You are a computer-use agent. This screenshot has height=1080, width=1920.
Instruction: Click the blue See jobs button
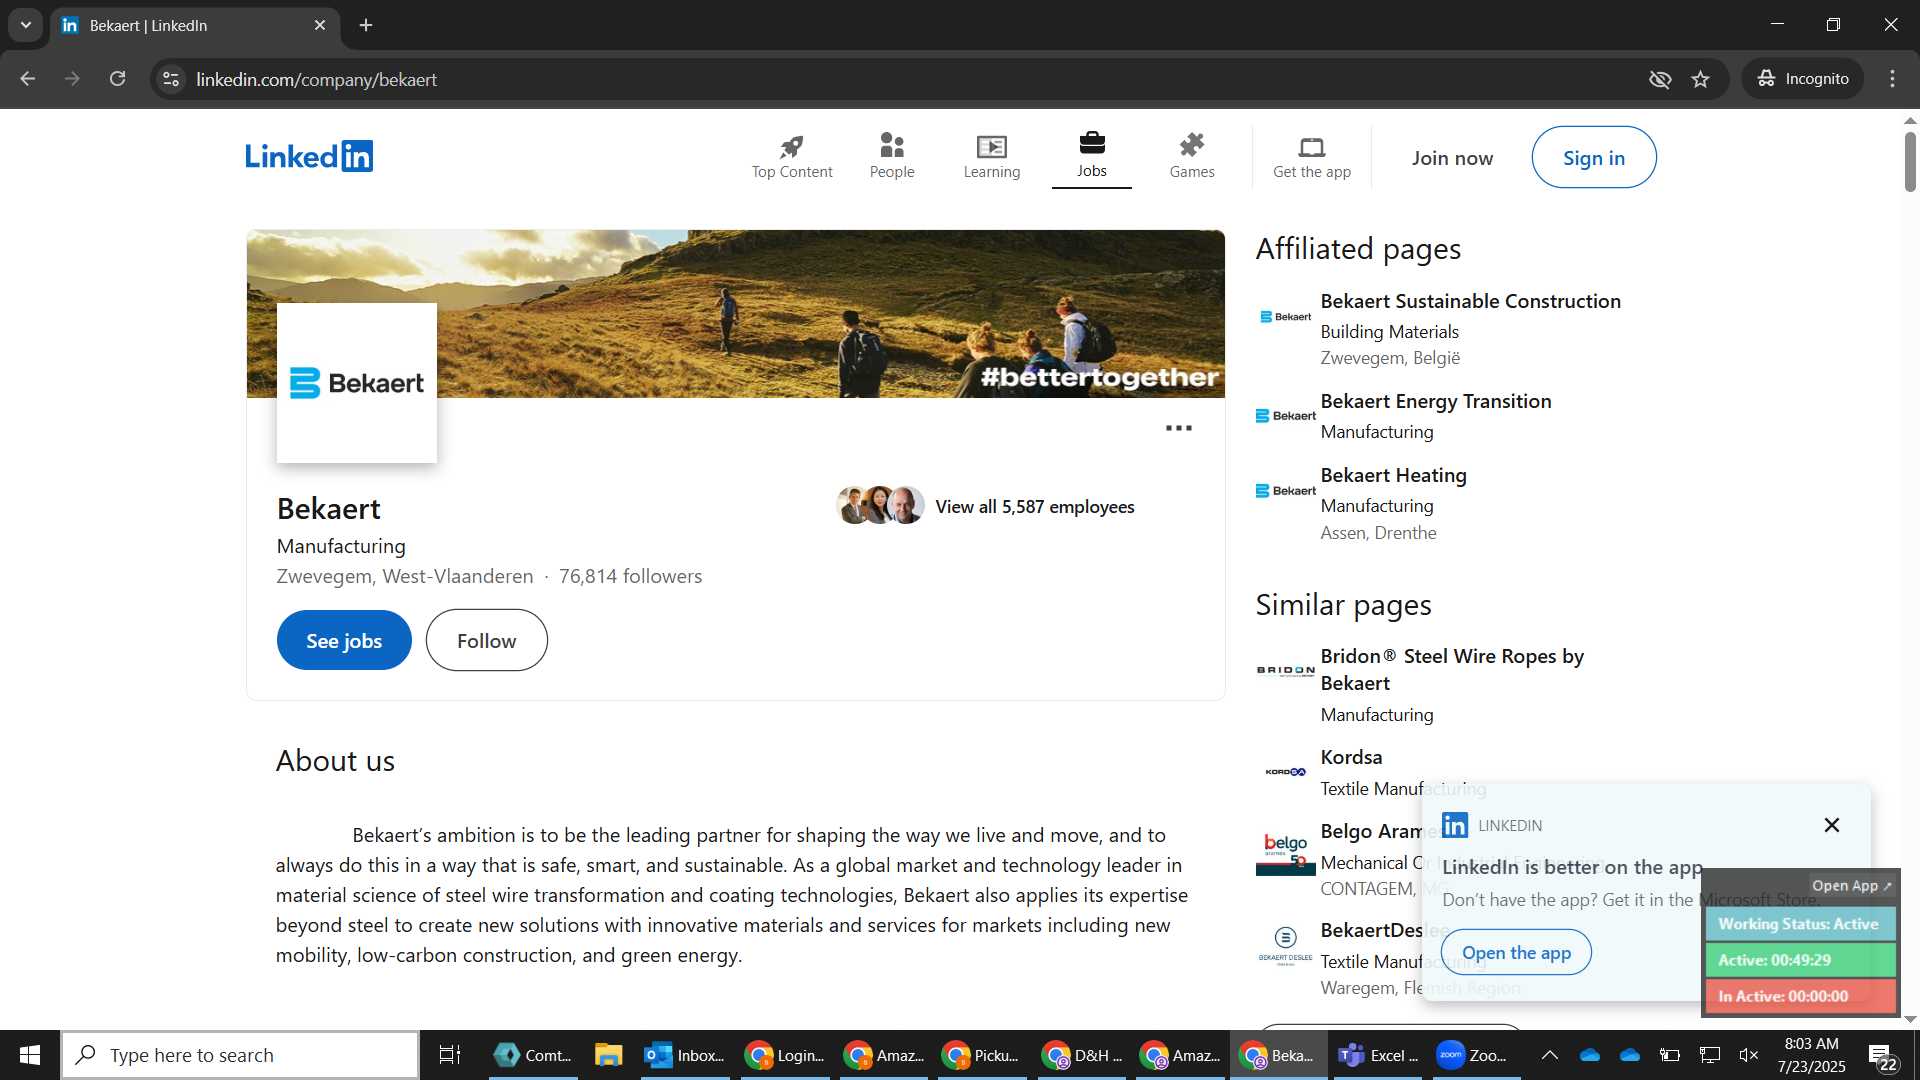click(344, 641)
